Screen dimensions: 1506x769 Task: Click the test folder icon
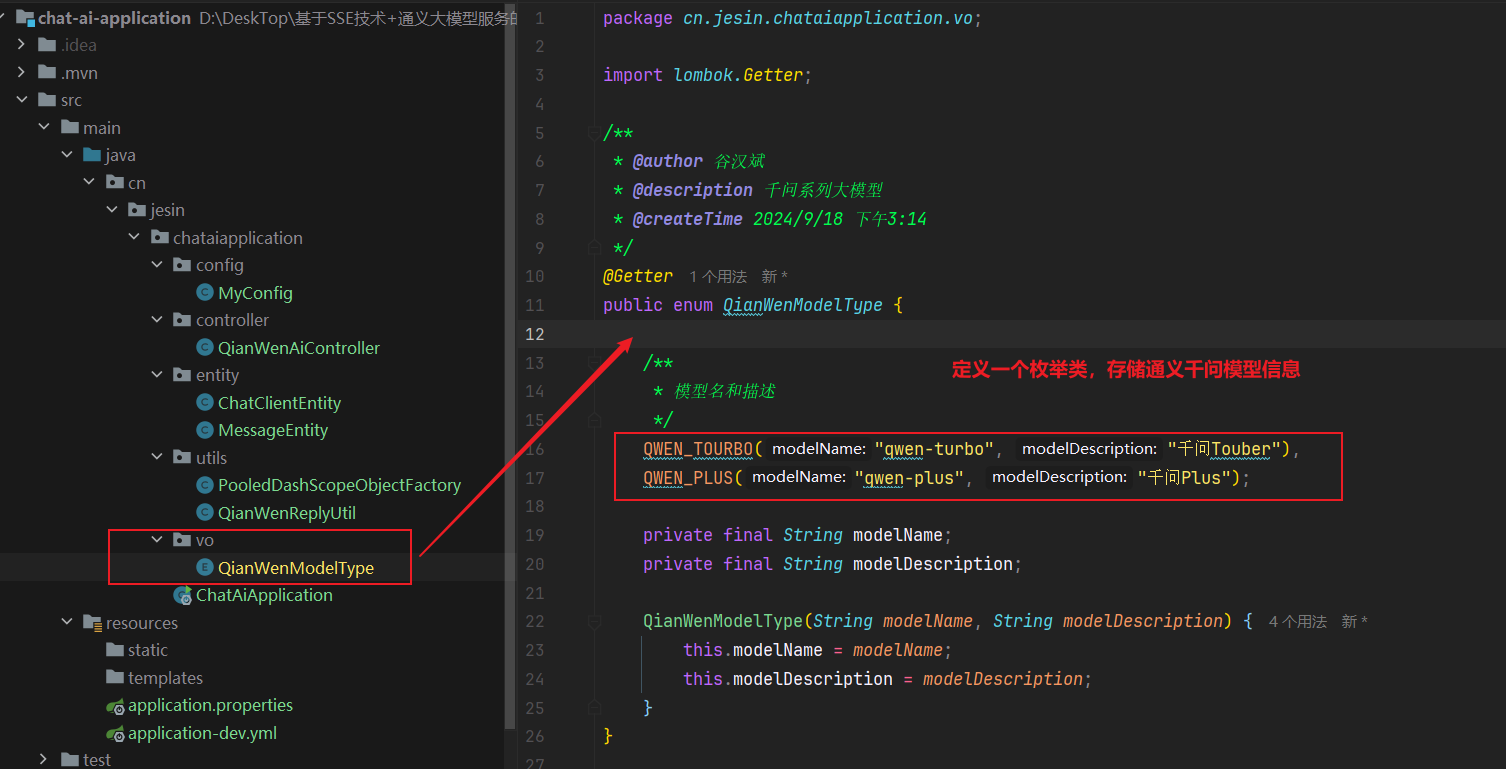(x=69, y=760)
